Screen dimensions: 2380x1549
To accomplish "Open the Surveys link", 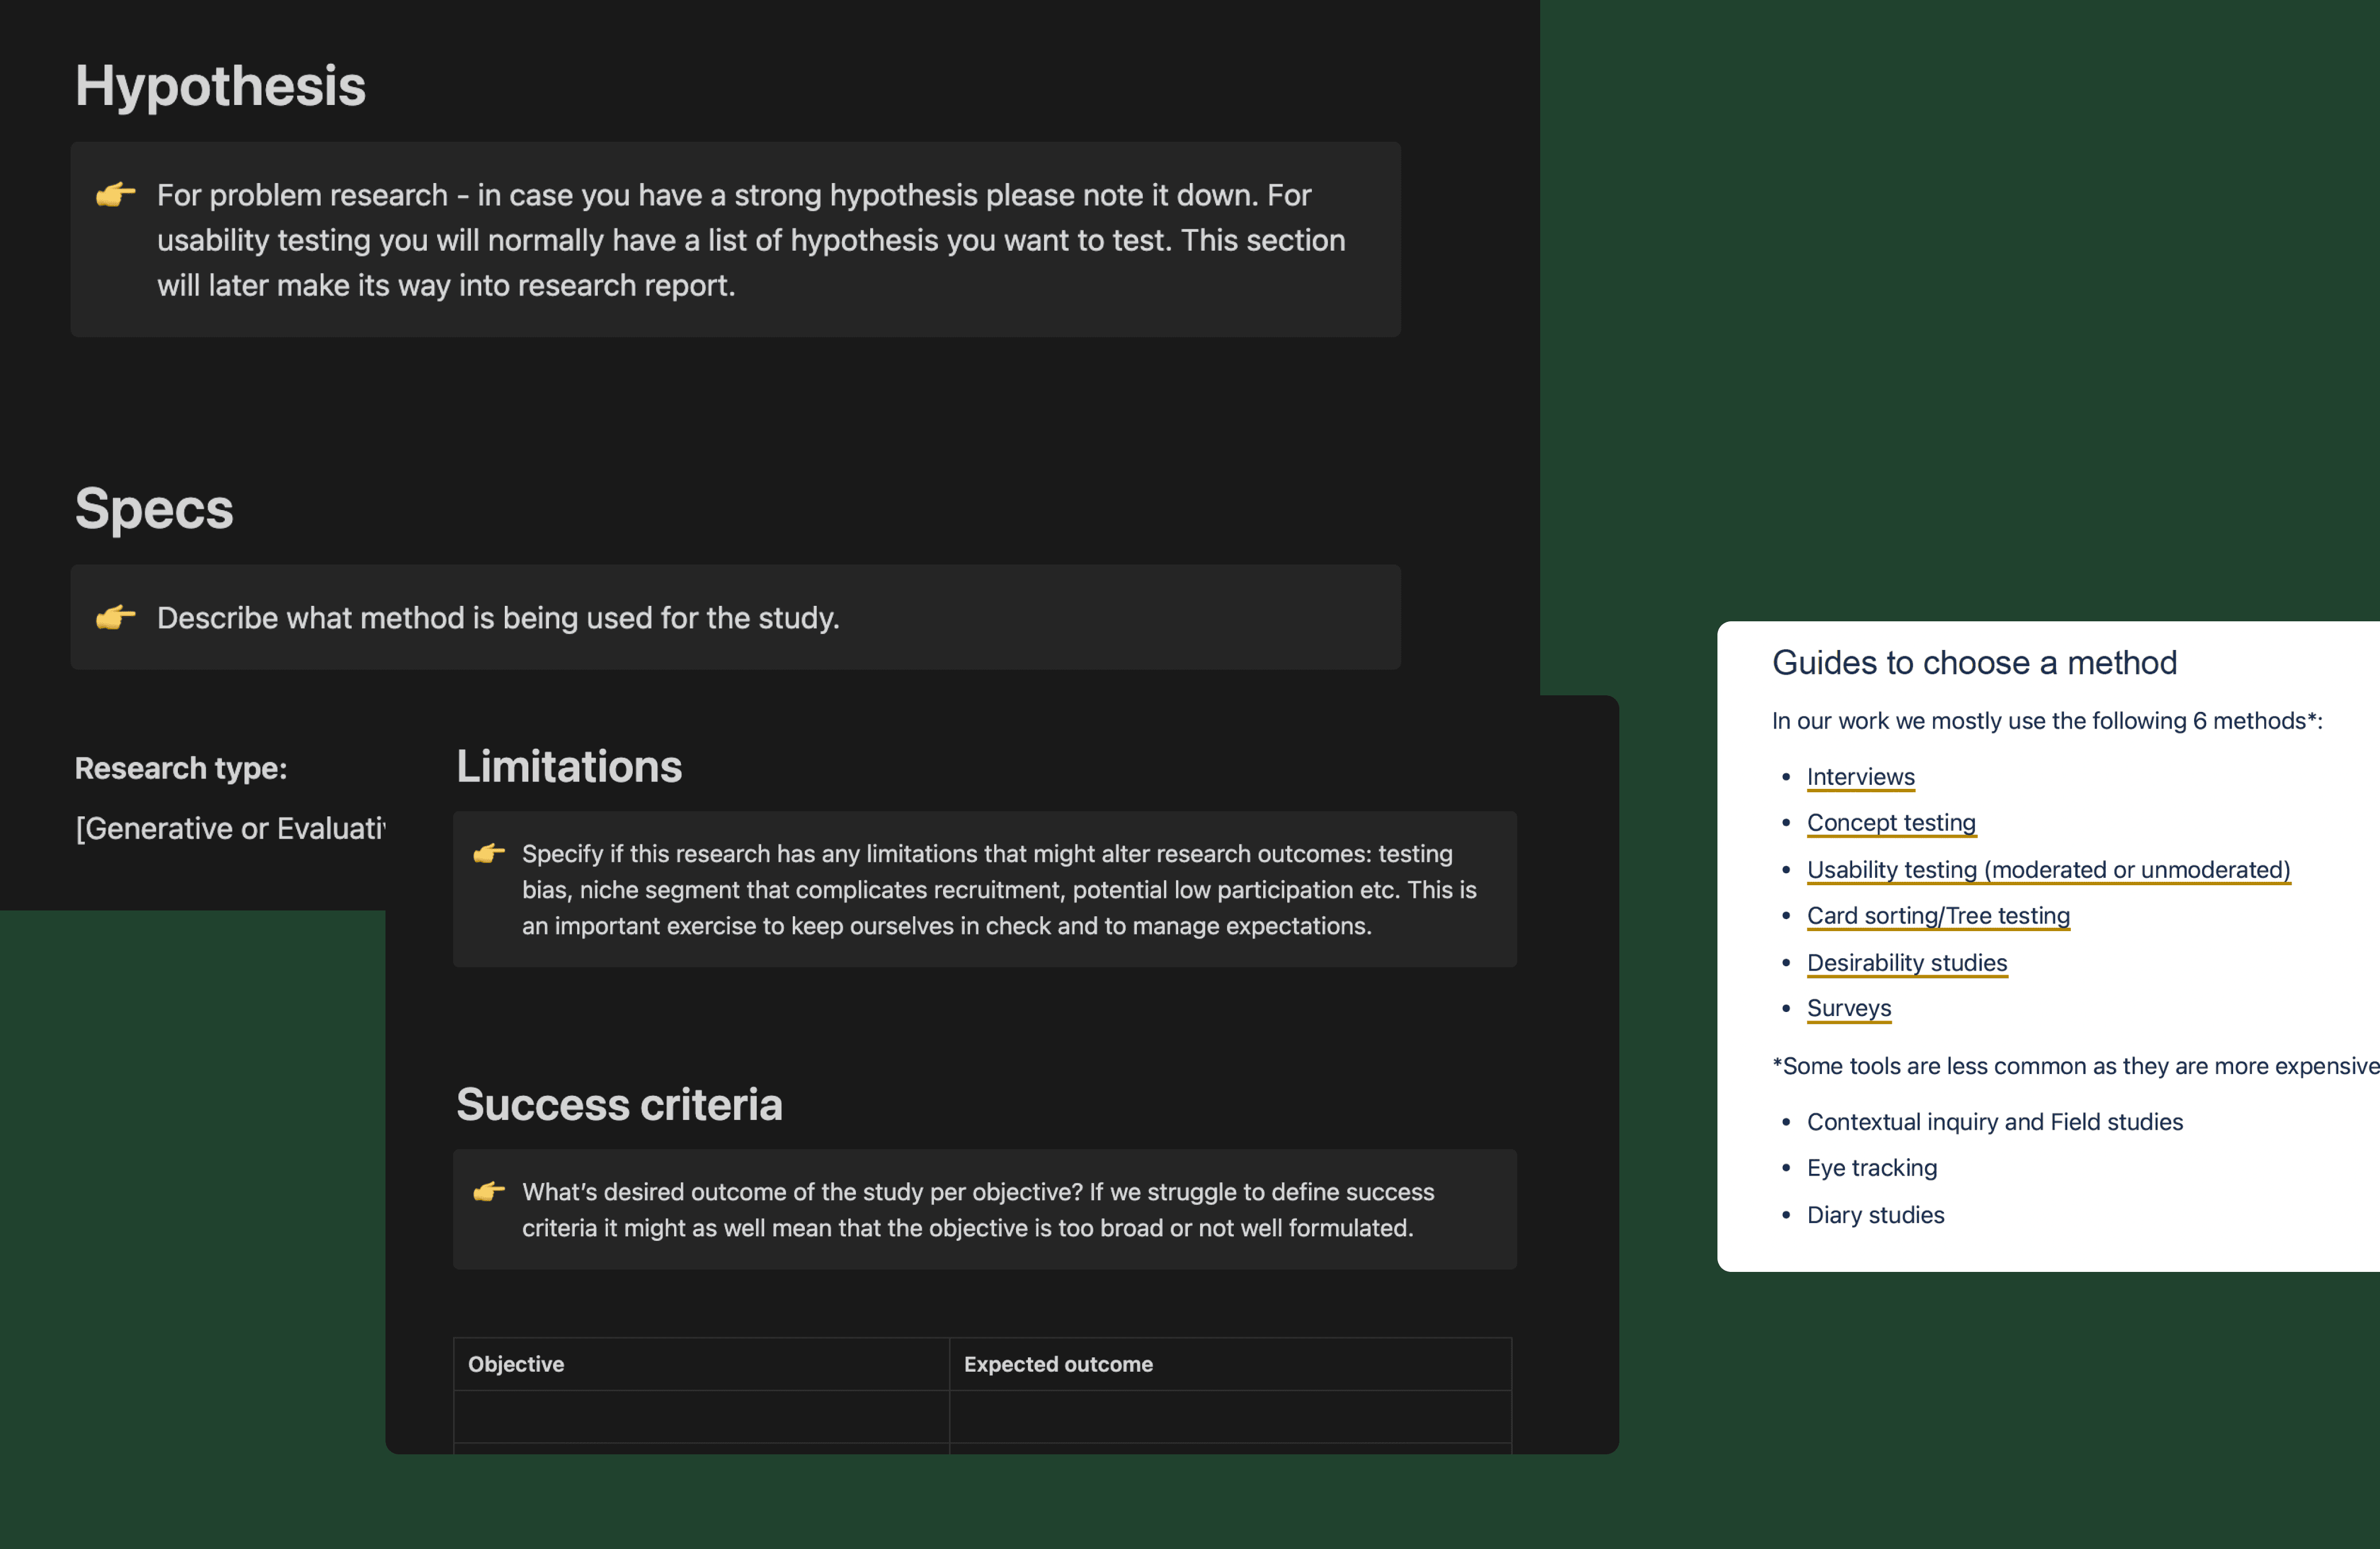I will (1848, 1008).
